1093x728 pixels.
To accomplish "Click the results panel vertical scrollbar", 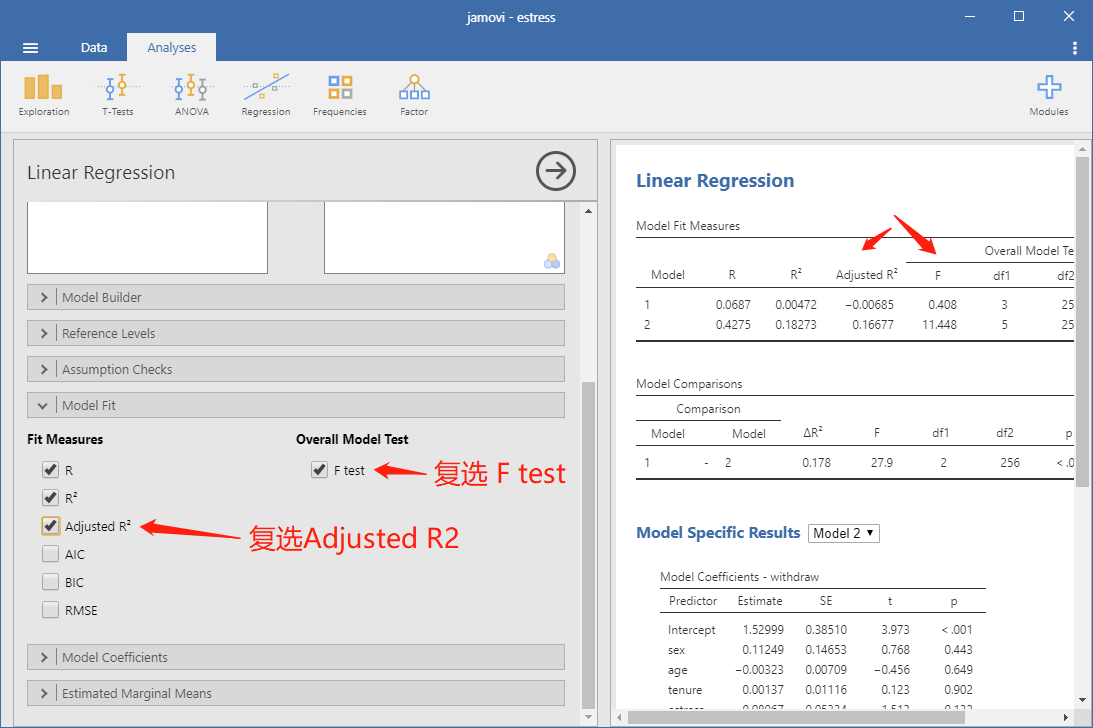I will click(x=1082, y=321).
